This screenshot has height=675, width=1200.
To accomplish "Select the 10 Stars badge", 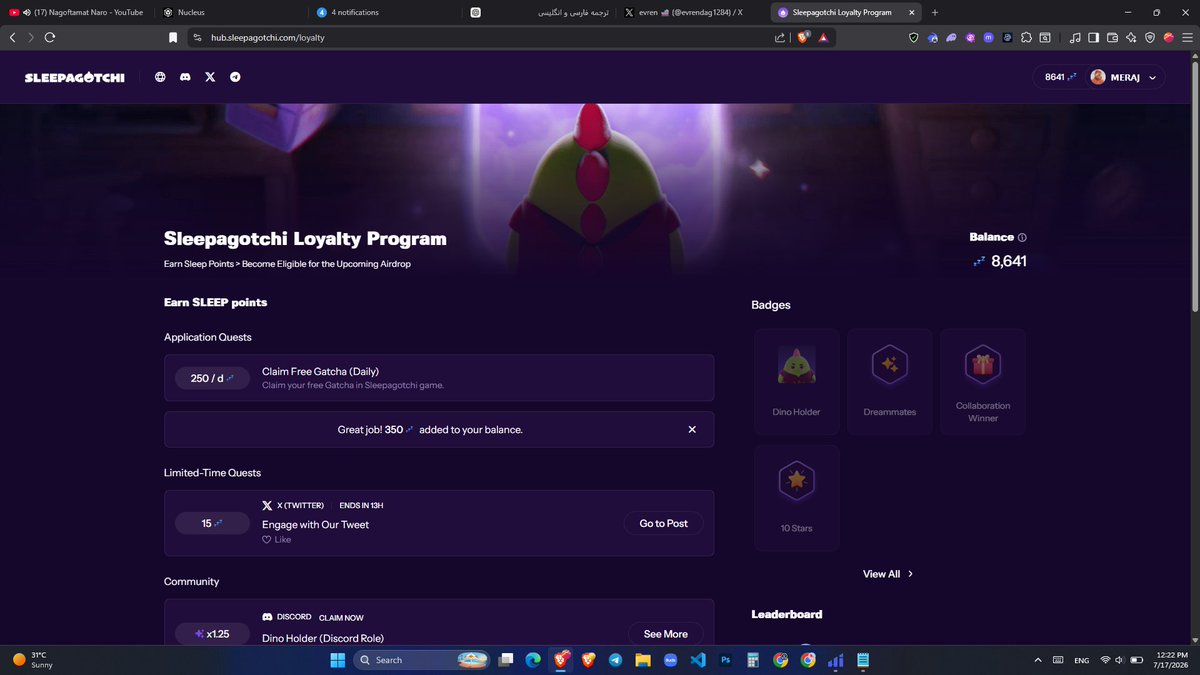I will click(x=796, y=496).
